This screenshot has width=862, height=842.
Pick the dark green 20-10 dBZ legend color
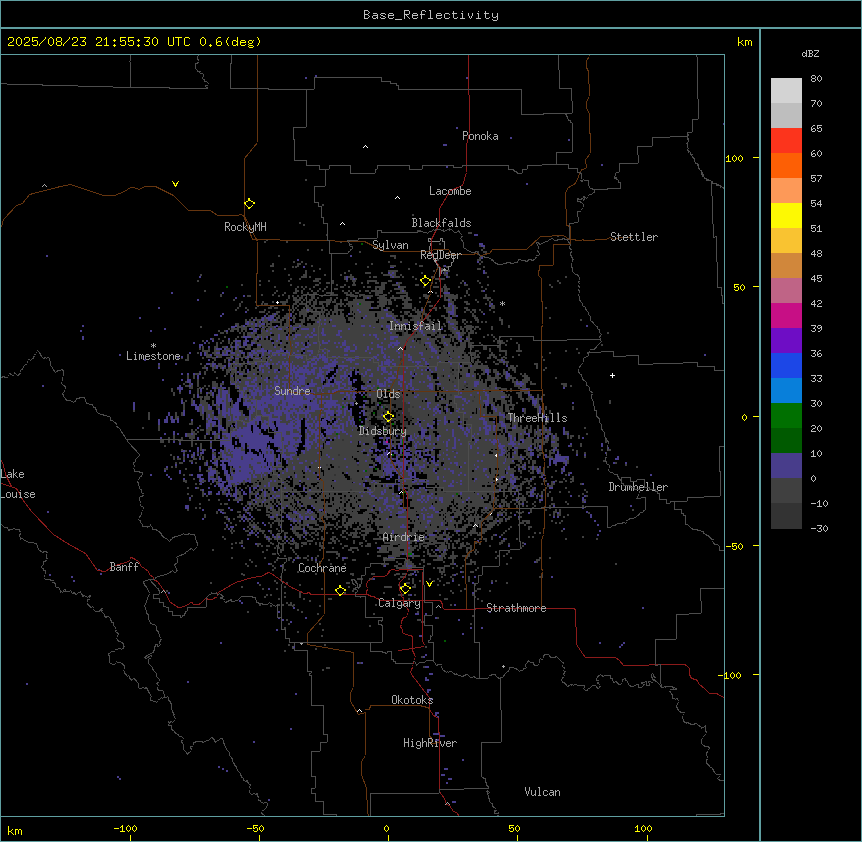tap(786, 441)
